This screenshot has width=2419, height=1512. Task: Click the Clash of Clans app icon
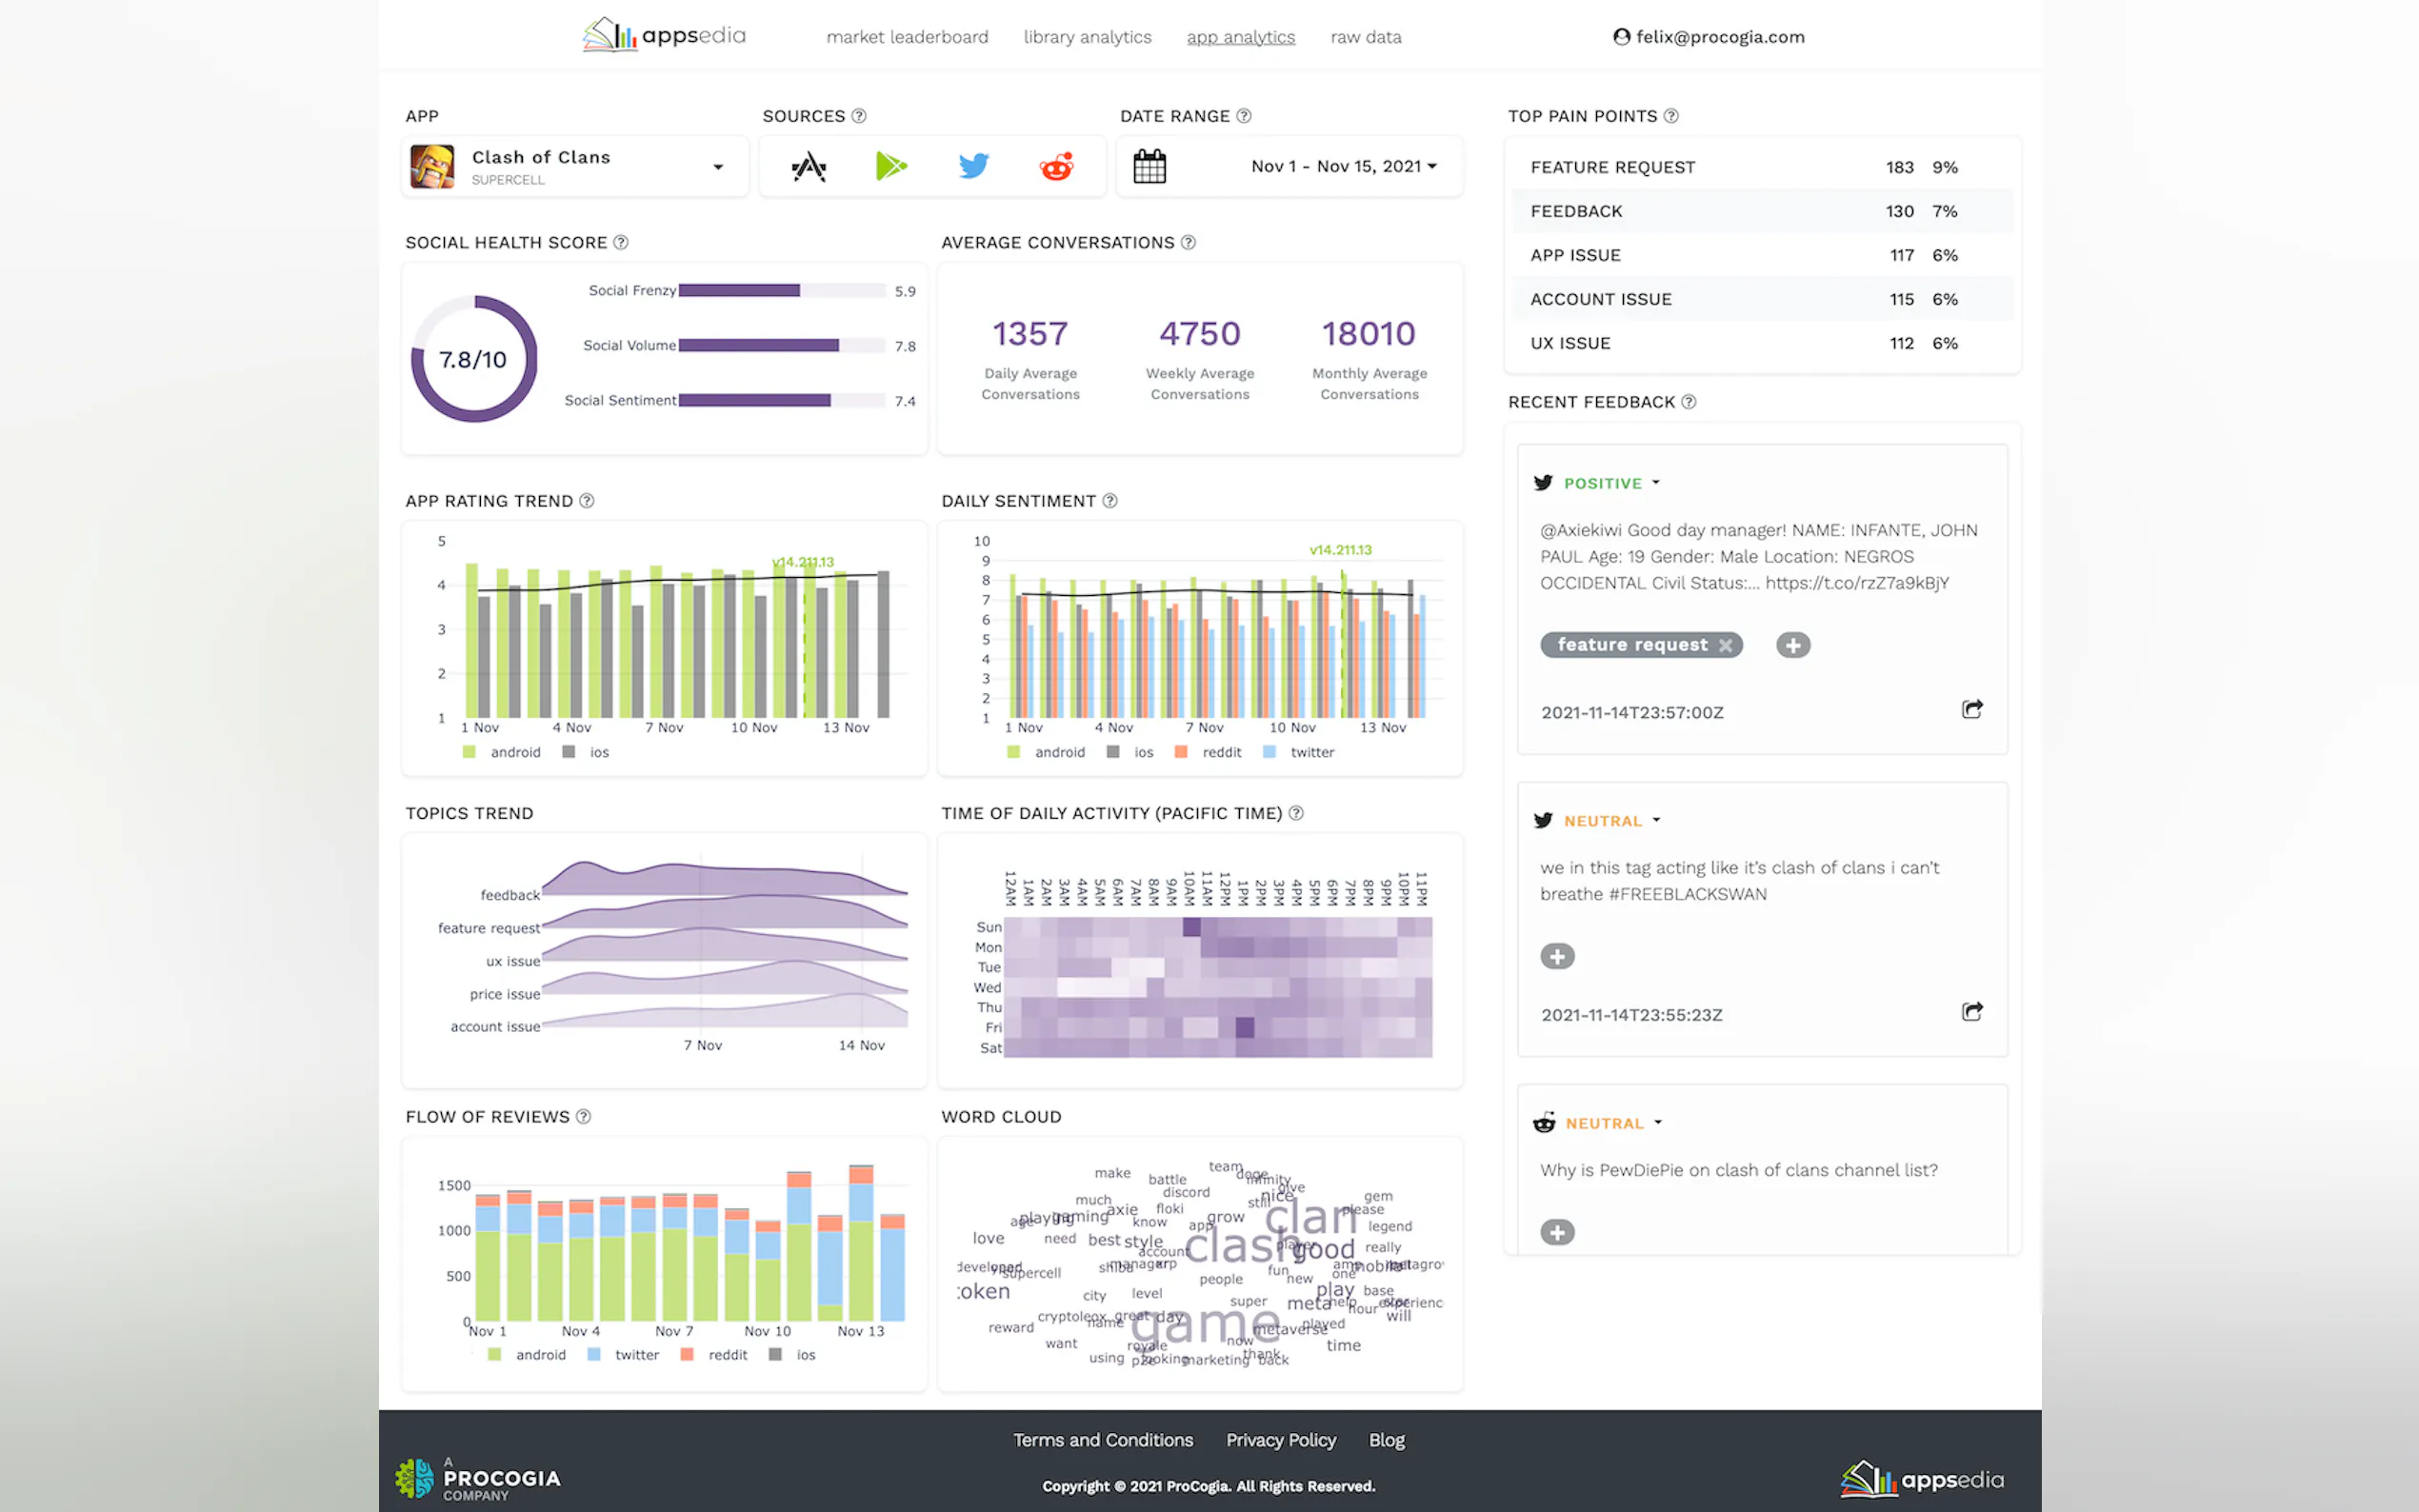433,166
